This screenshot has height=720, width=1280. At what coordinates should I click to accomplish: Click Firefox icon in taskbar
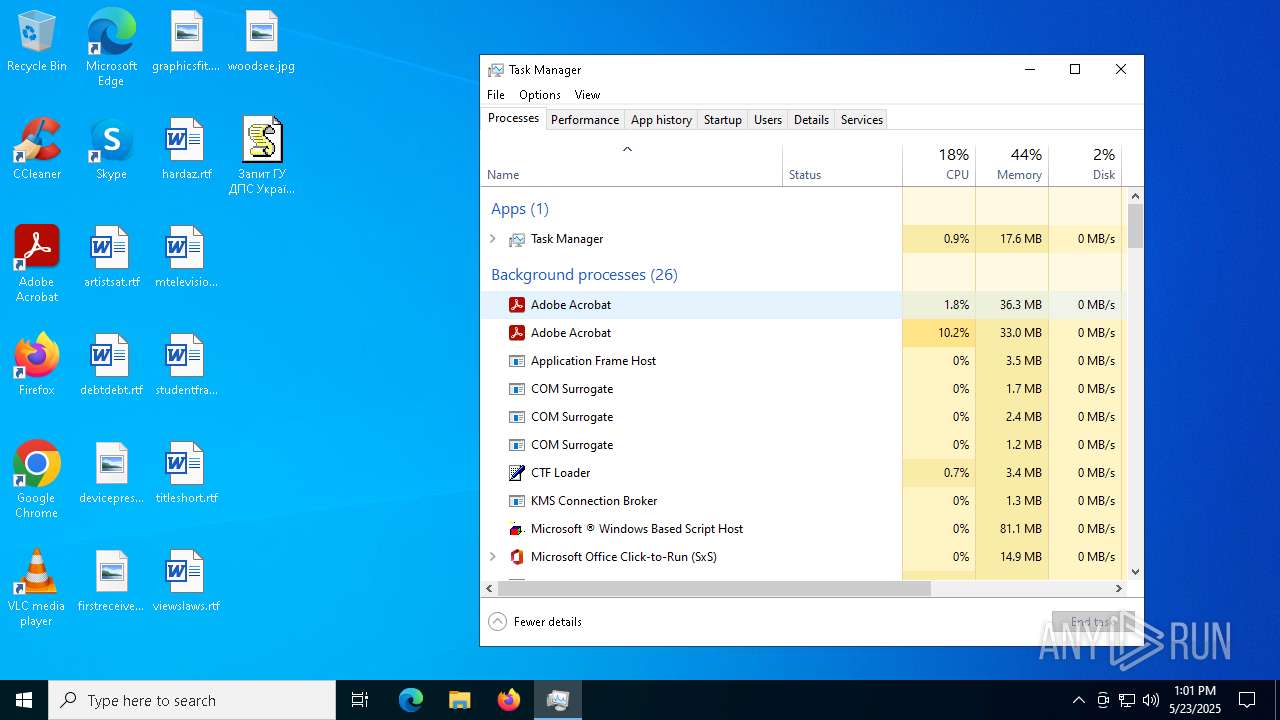[509, 700]
